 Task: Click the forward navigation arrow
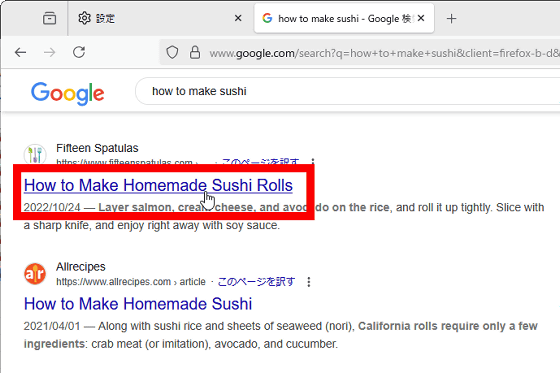pos(50,53)
